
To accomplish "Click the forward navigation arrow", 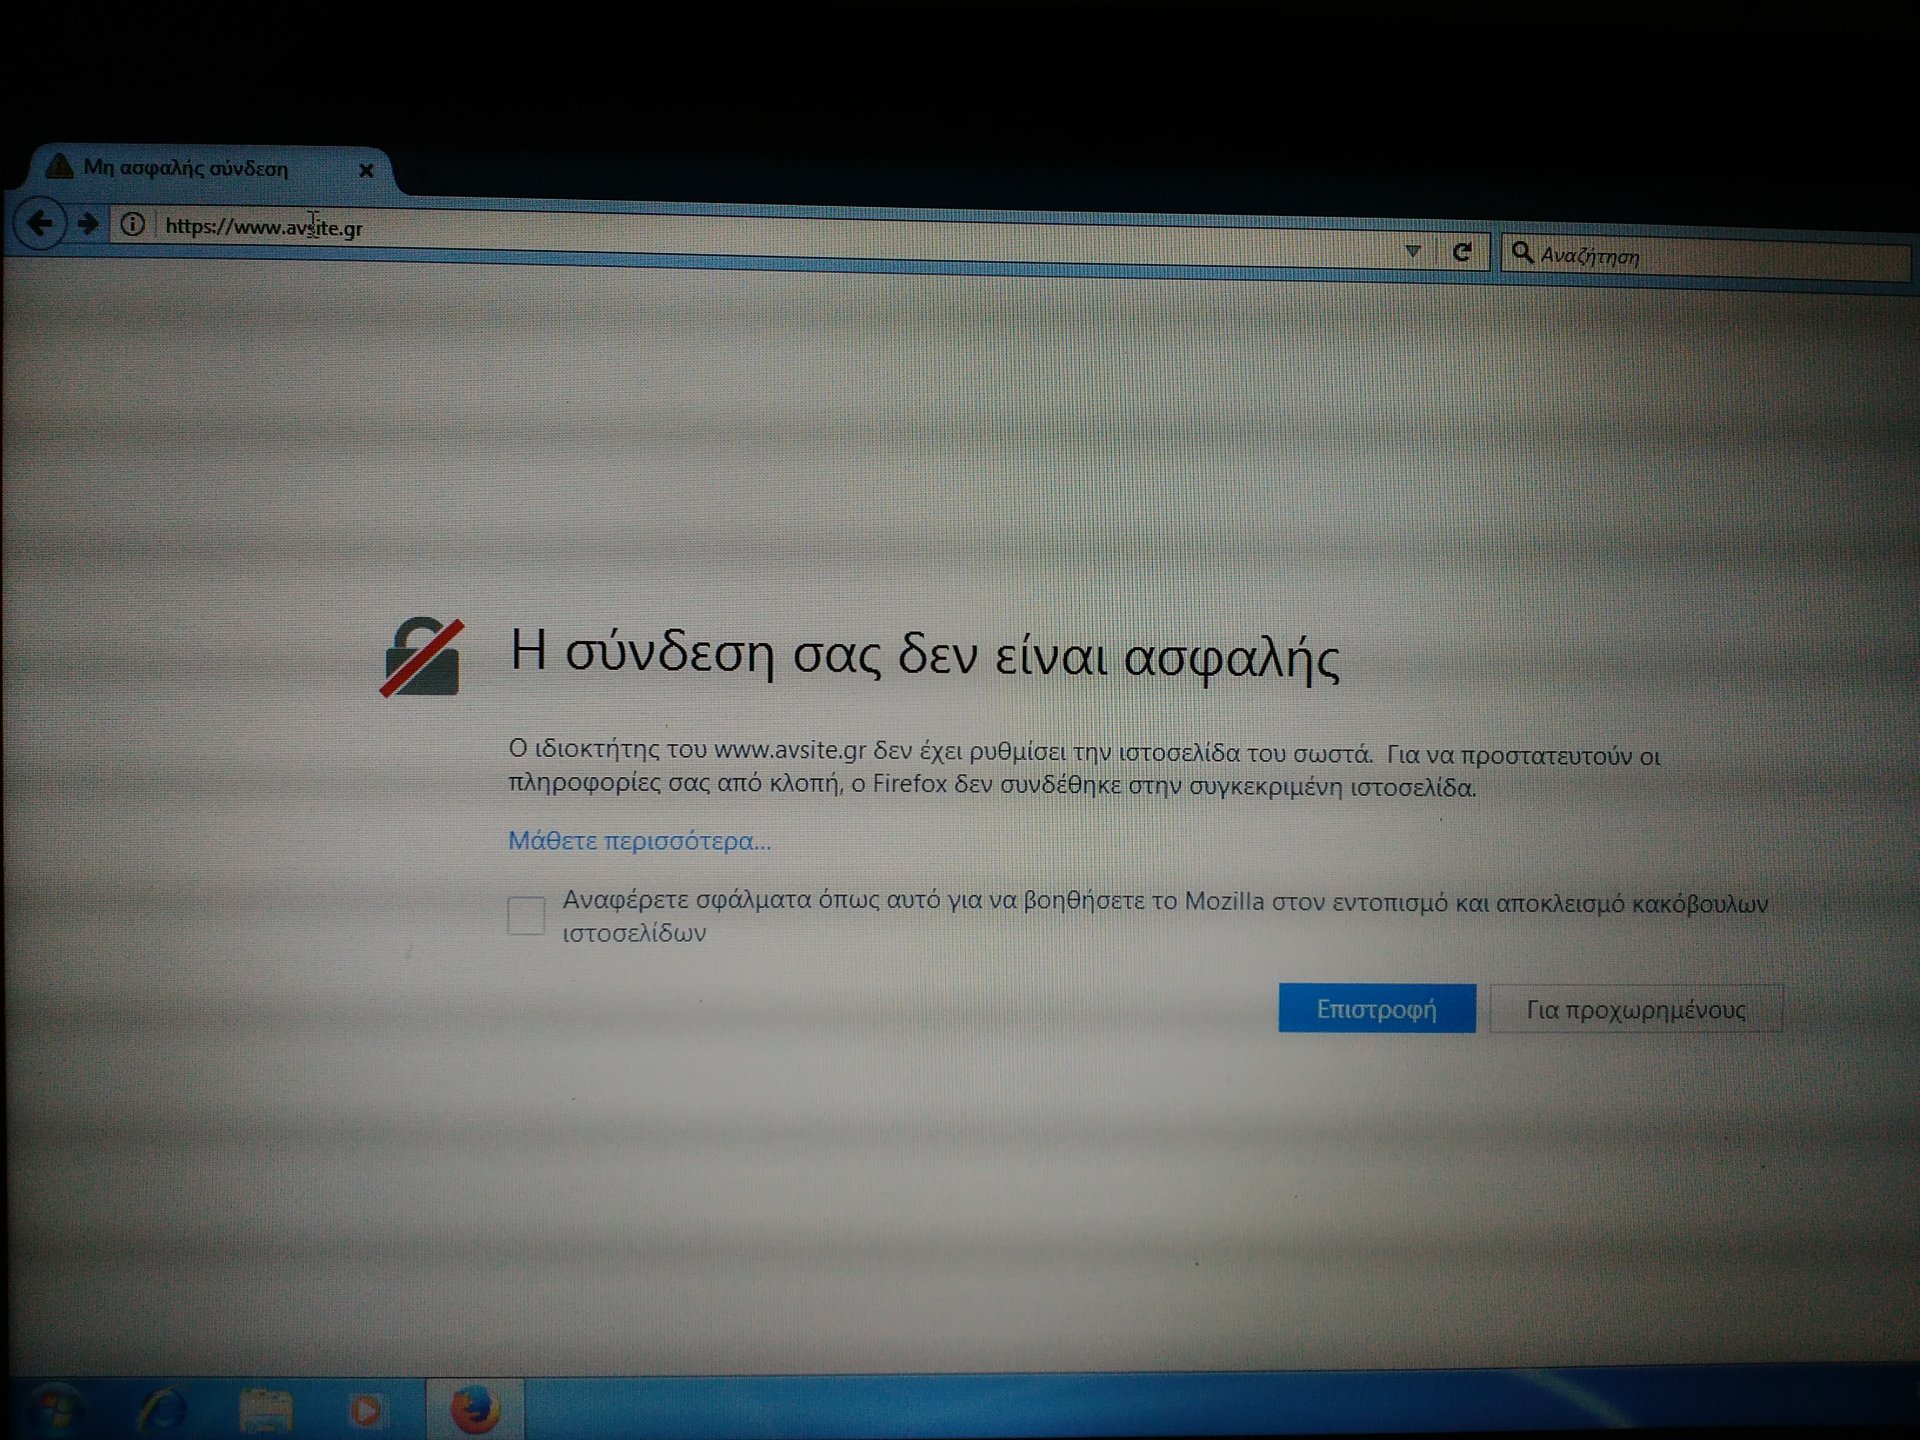I will [88, 223].
